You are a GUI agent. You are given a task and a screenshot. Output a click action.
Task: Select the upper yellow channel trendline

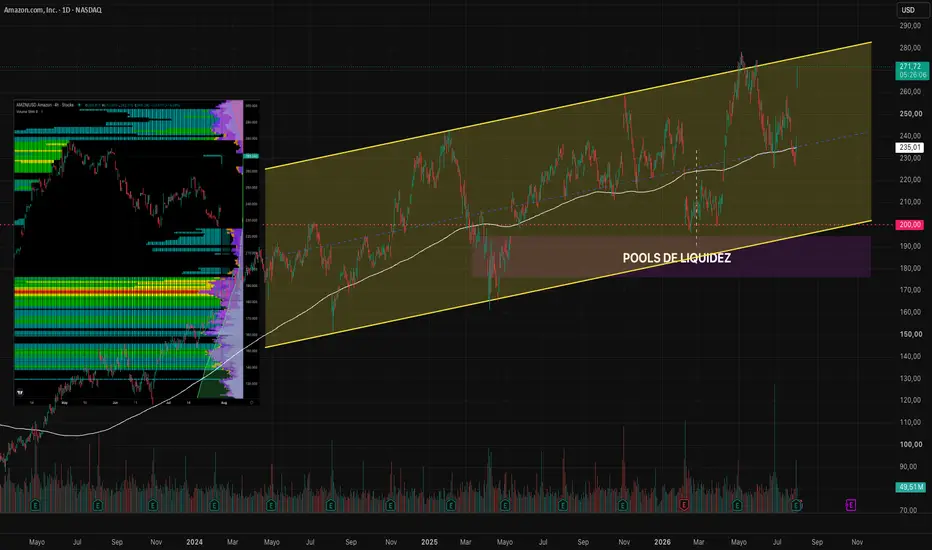[x=568, y=106]
